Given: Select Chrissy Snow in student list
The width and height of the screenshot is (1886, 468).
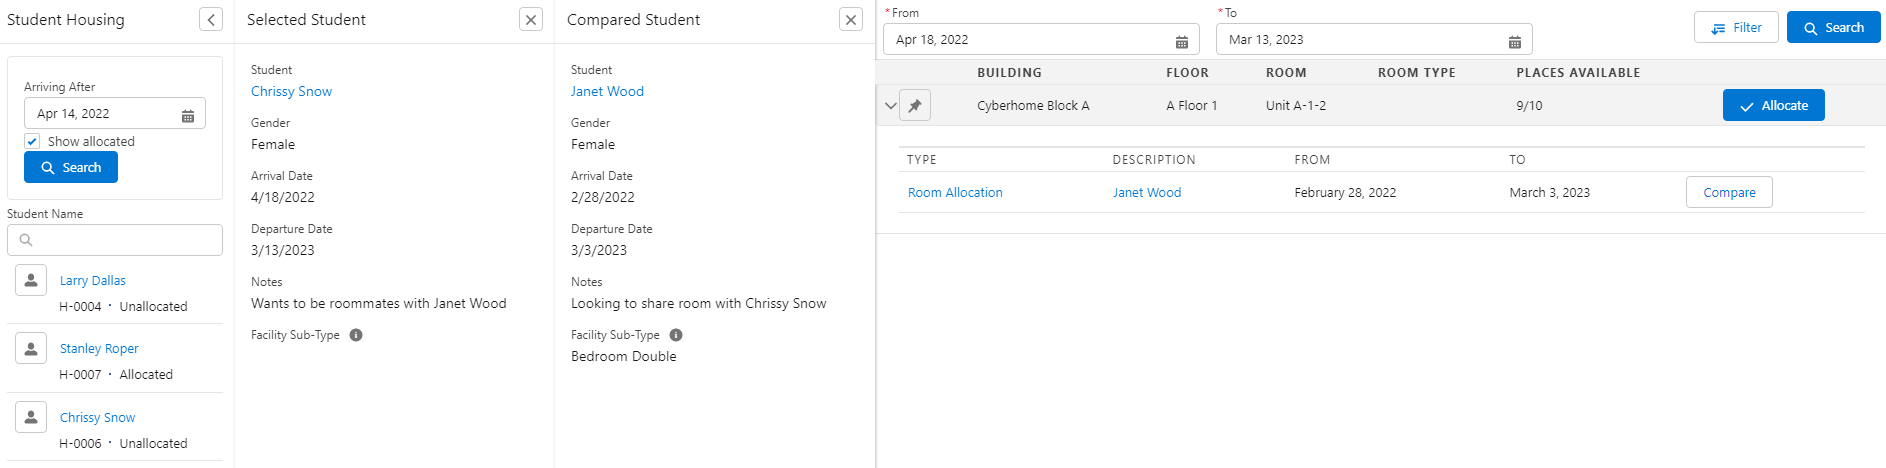Looking at the screenshot, I should click(x=97, y=418).
